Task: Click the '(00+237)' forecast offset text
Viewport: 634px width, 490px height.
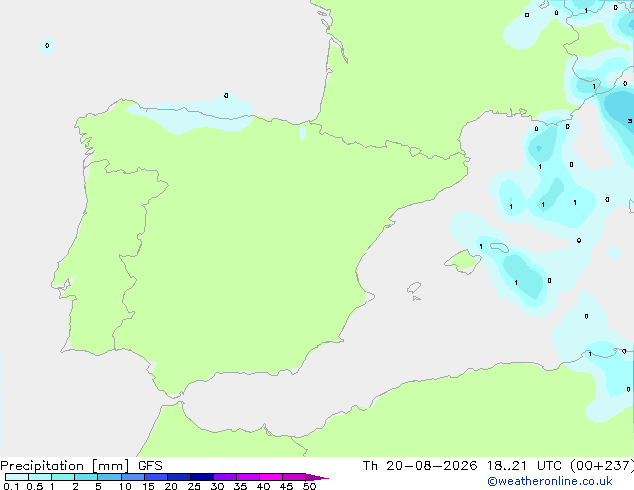Action: tap(602, 466)
